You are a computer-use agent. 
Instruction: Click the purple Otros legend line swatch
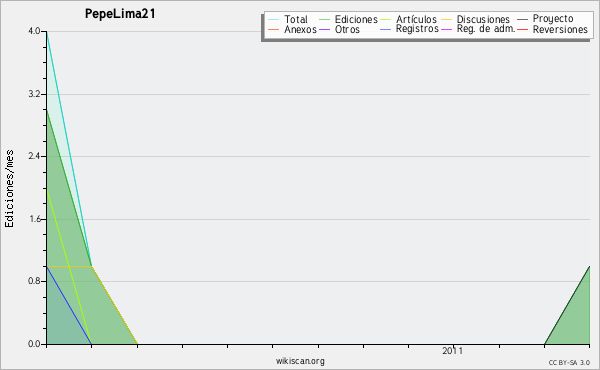[324, 29]
